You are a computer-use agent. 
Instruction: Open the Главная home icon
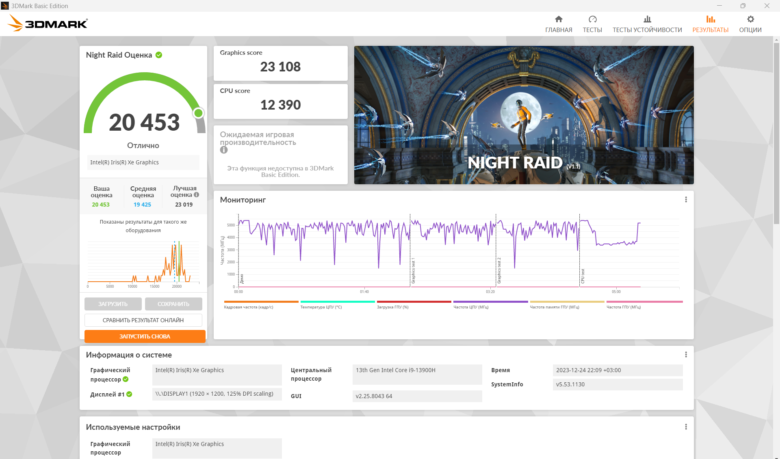pos(559,19)
